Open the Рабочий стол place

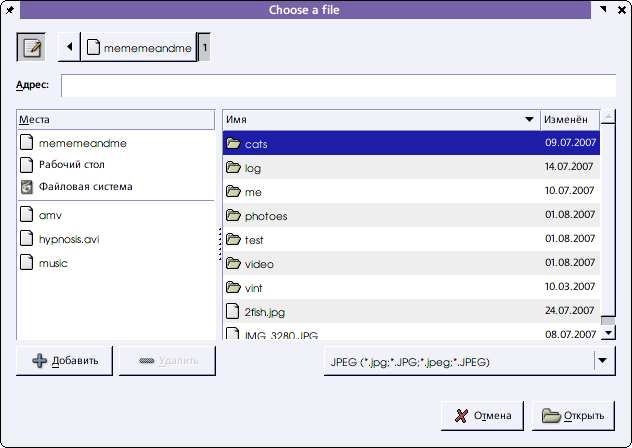click(x=71, y=164)
